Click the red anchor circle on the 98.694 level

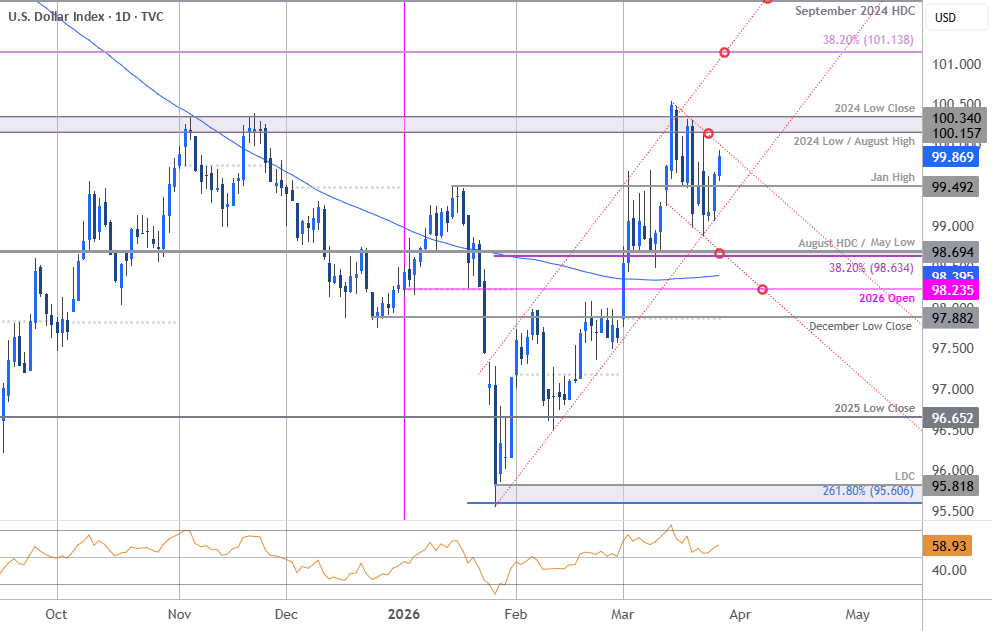tap(719, 253)
